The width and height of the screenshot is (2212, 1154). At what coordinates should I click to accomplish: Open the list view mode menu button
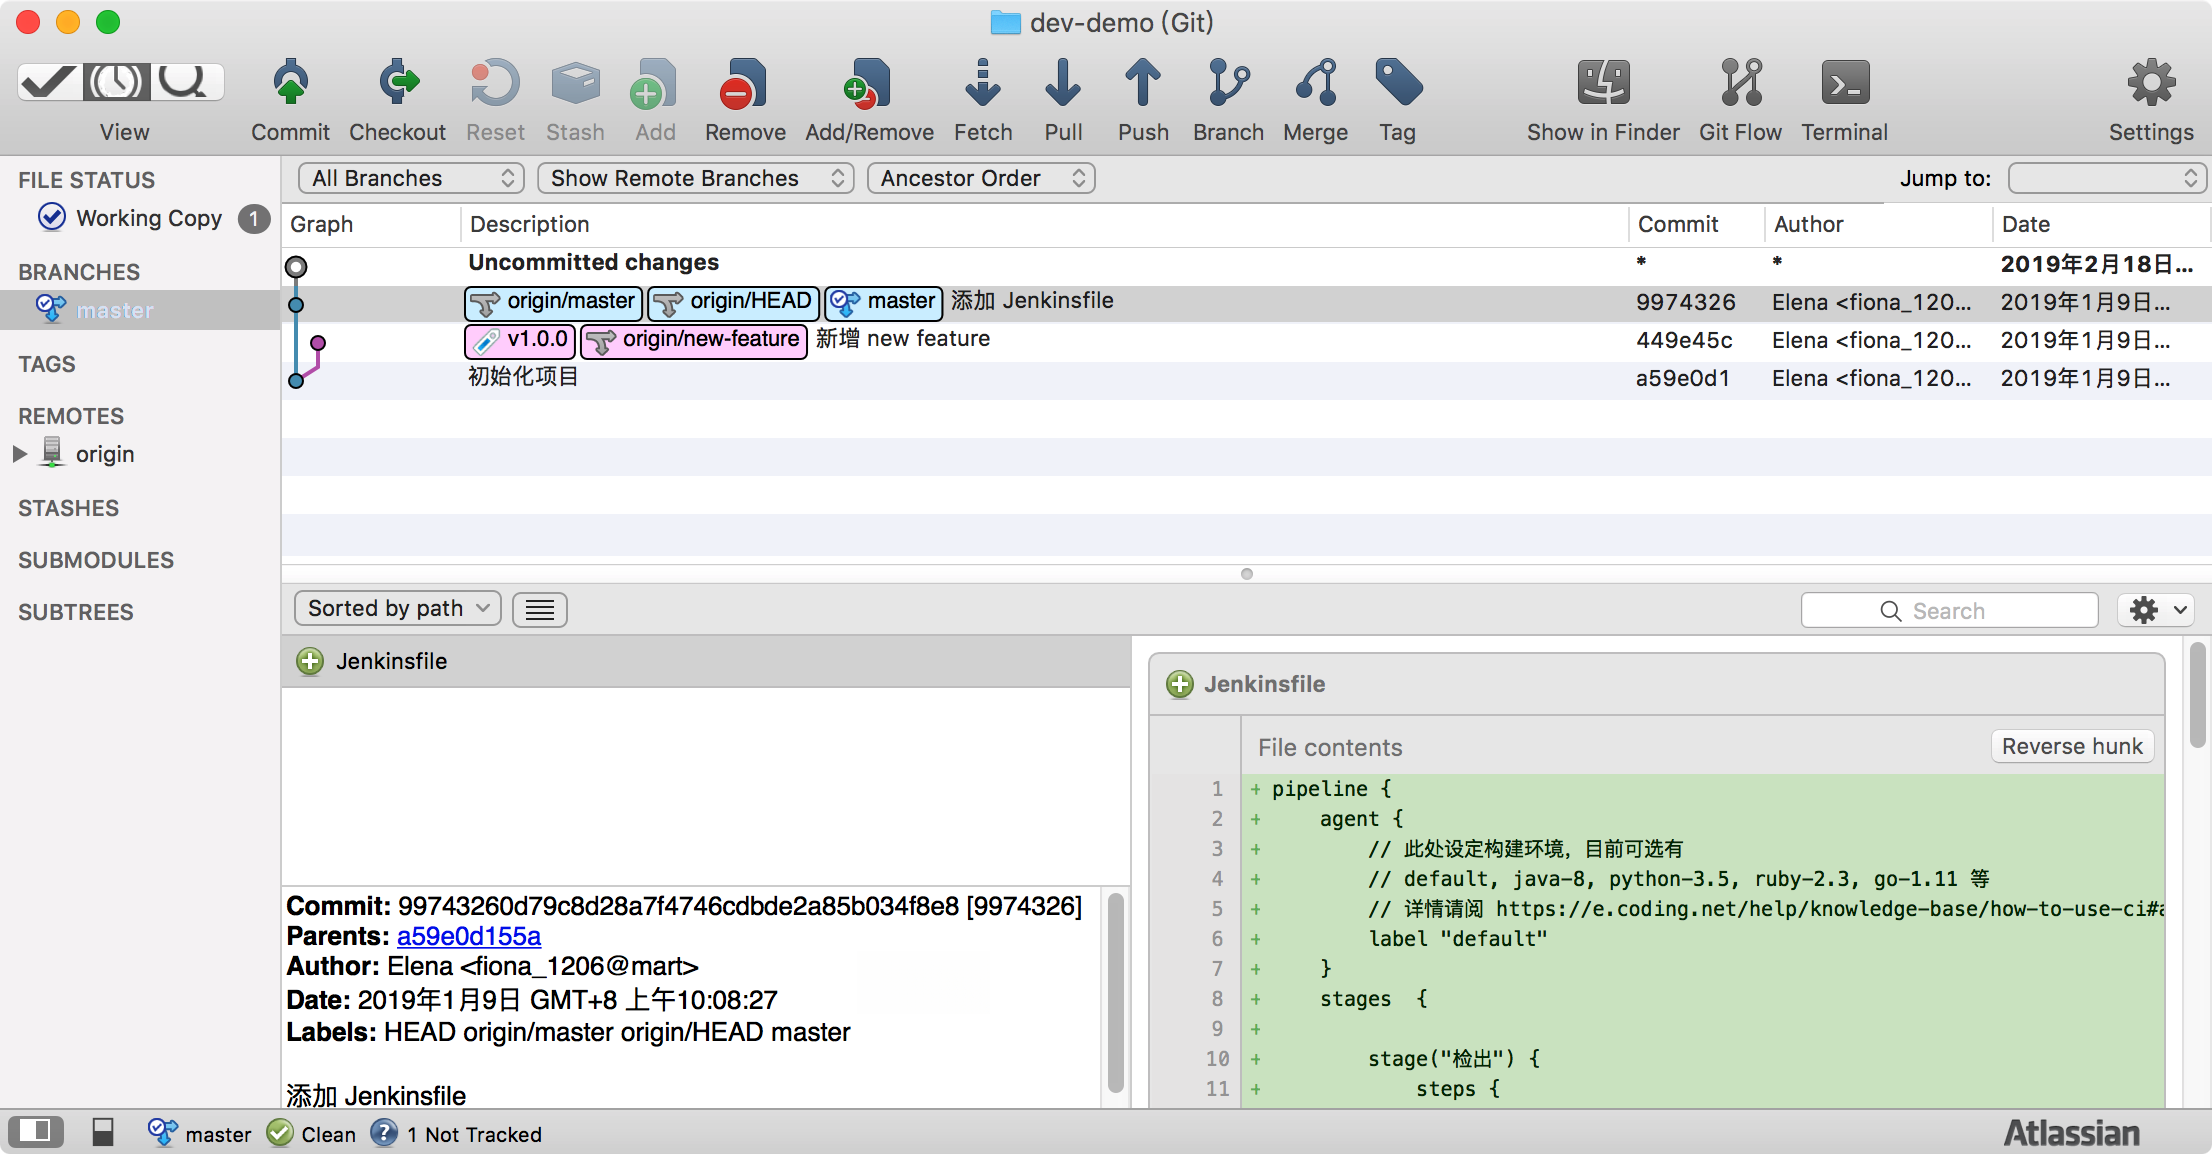point(540,609)
